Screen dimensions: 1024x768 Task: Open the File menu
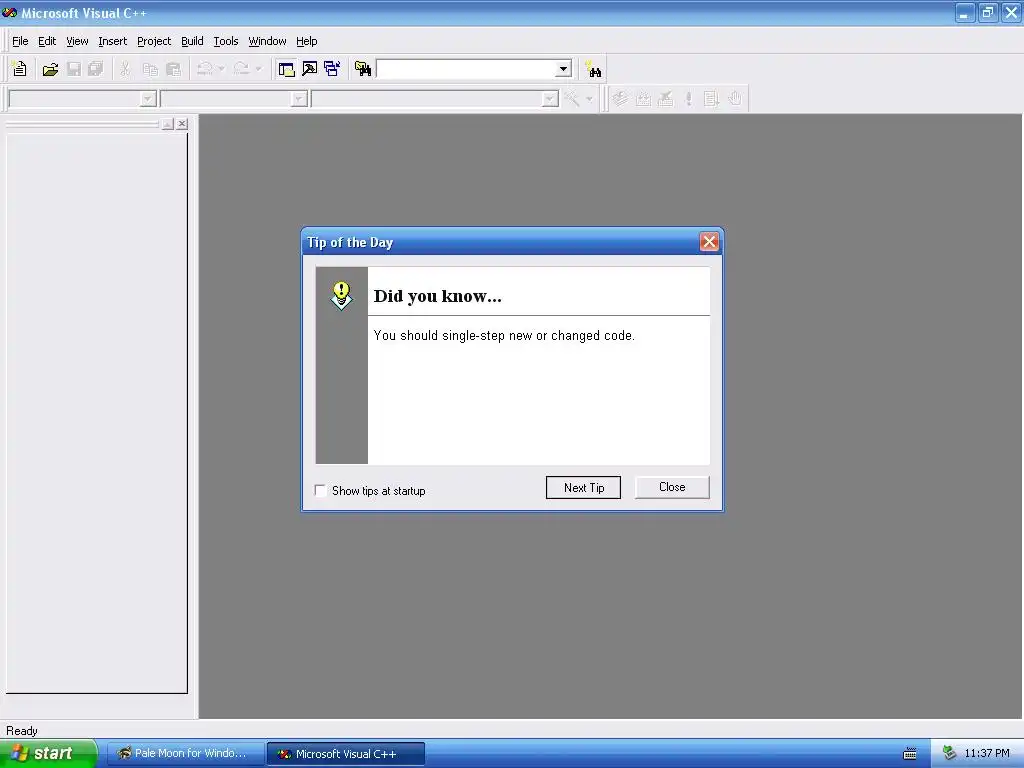coord(20,41)
